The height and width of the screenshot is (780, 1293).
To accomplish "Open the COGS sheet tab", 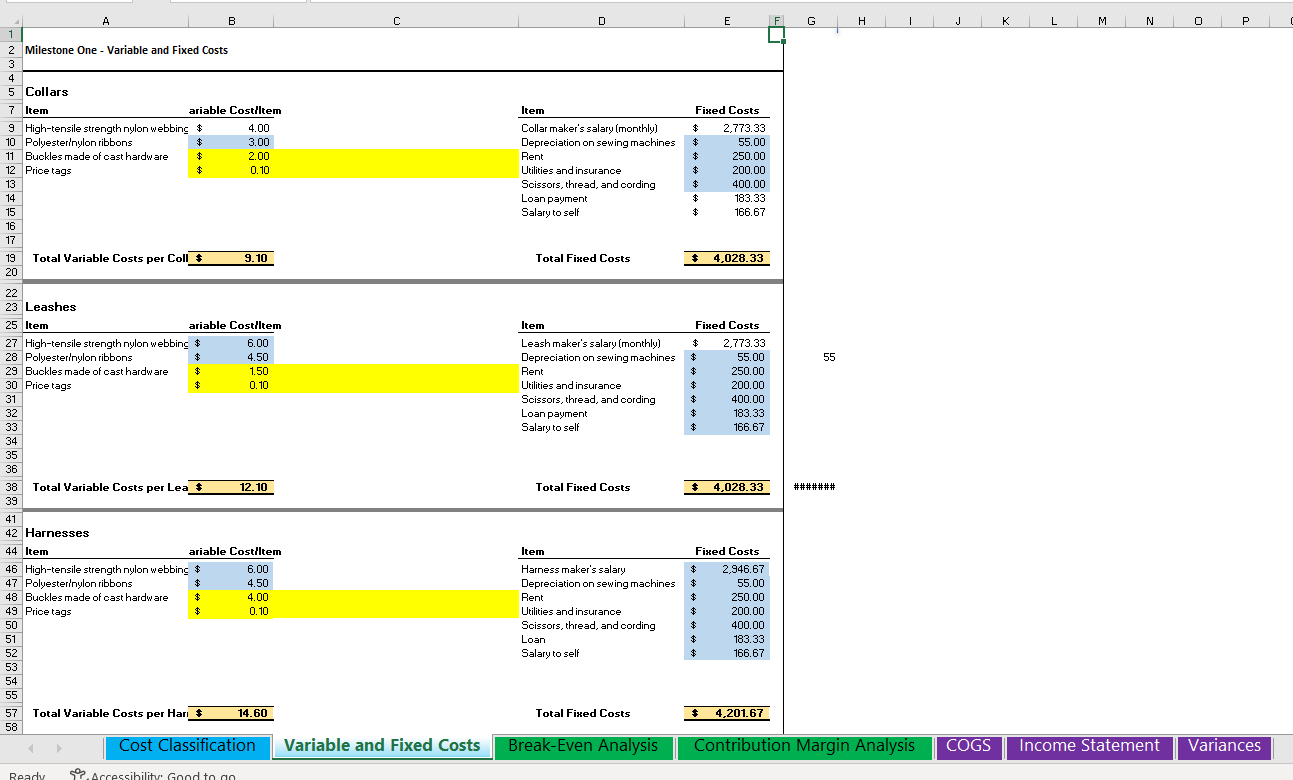I will [968, 746].
